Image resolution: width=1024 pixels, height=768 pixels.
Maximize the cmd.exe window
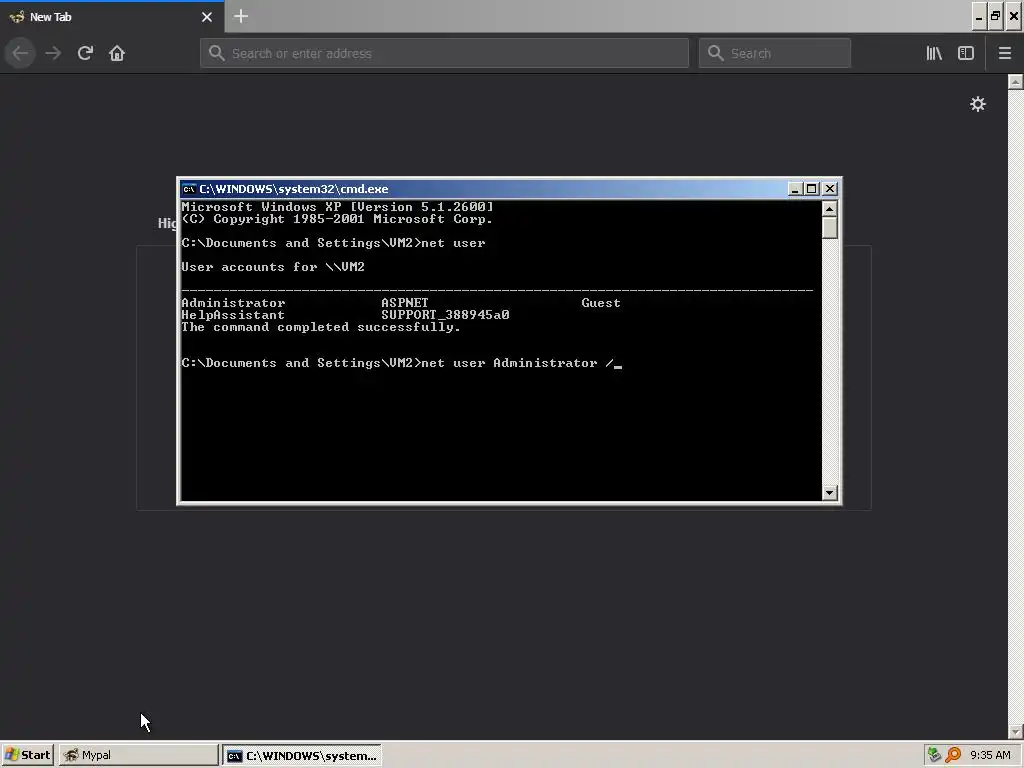point(812,189)
